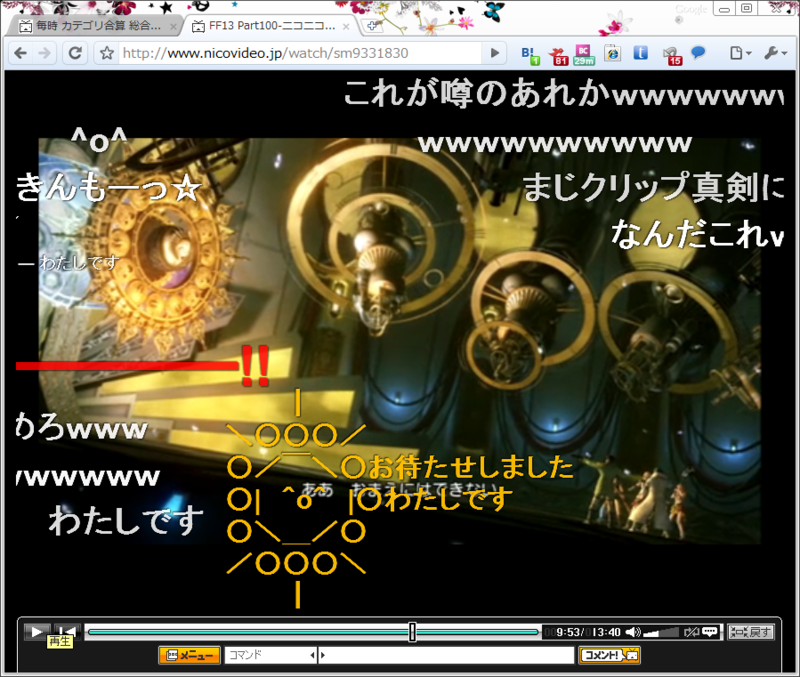Go back to the previous page

(x=21, y=53)
